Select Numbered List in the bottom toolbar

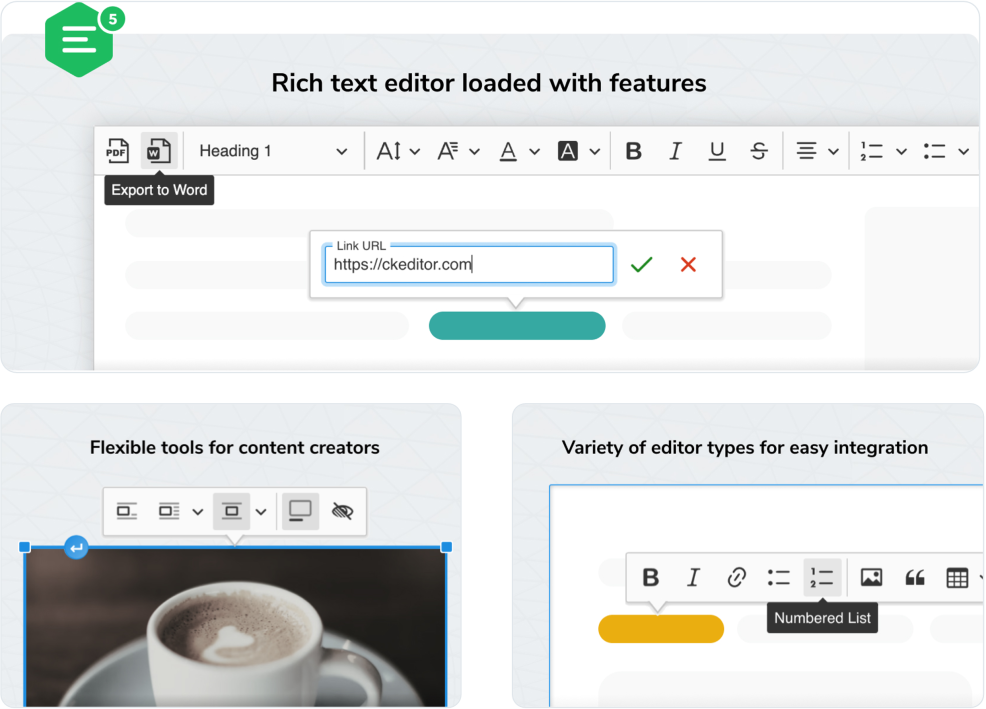821,577
